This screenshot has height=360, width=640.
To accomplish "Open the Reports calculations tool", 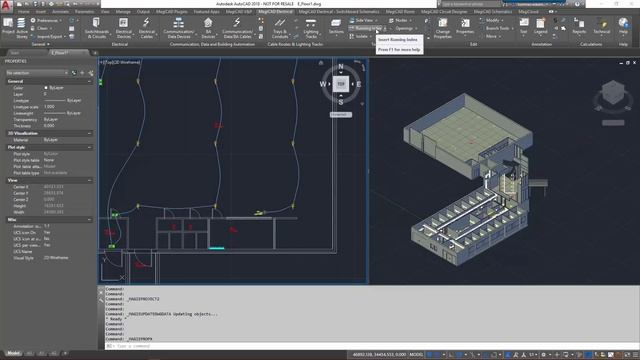I will tap(579, 26).
